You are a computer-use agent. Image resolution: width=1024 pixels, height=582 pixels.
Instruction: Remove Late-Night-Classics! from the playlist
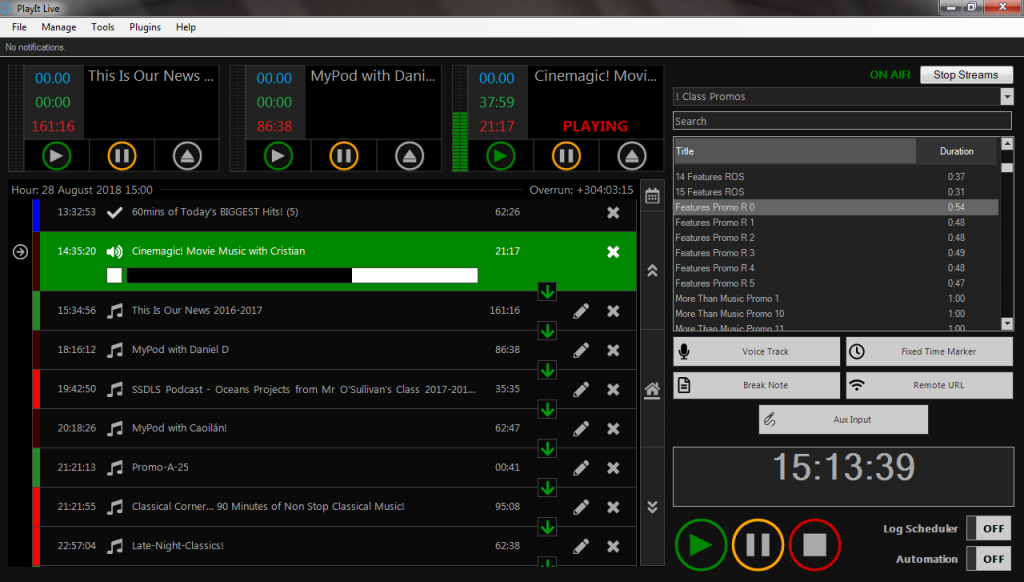[x=613, y=546]
